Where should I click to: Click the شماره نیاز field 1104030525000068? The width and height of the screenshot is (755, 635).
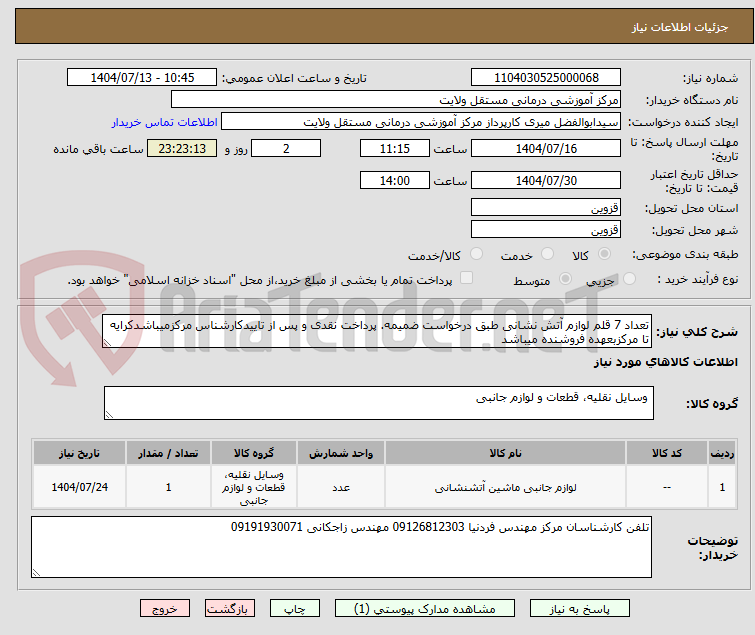(546, 78)
